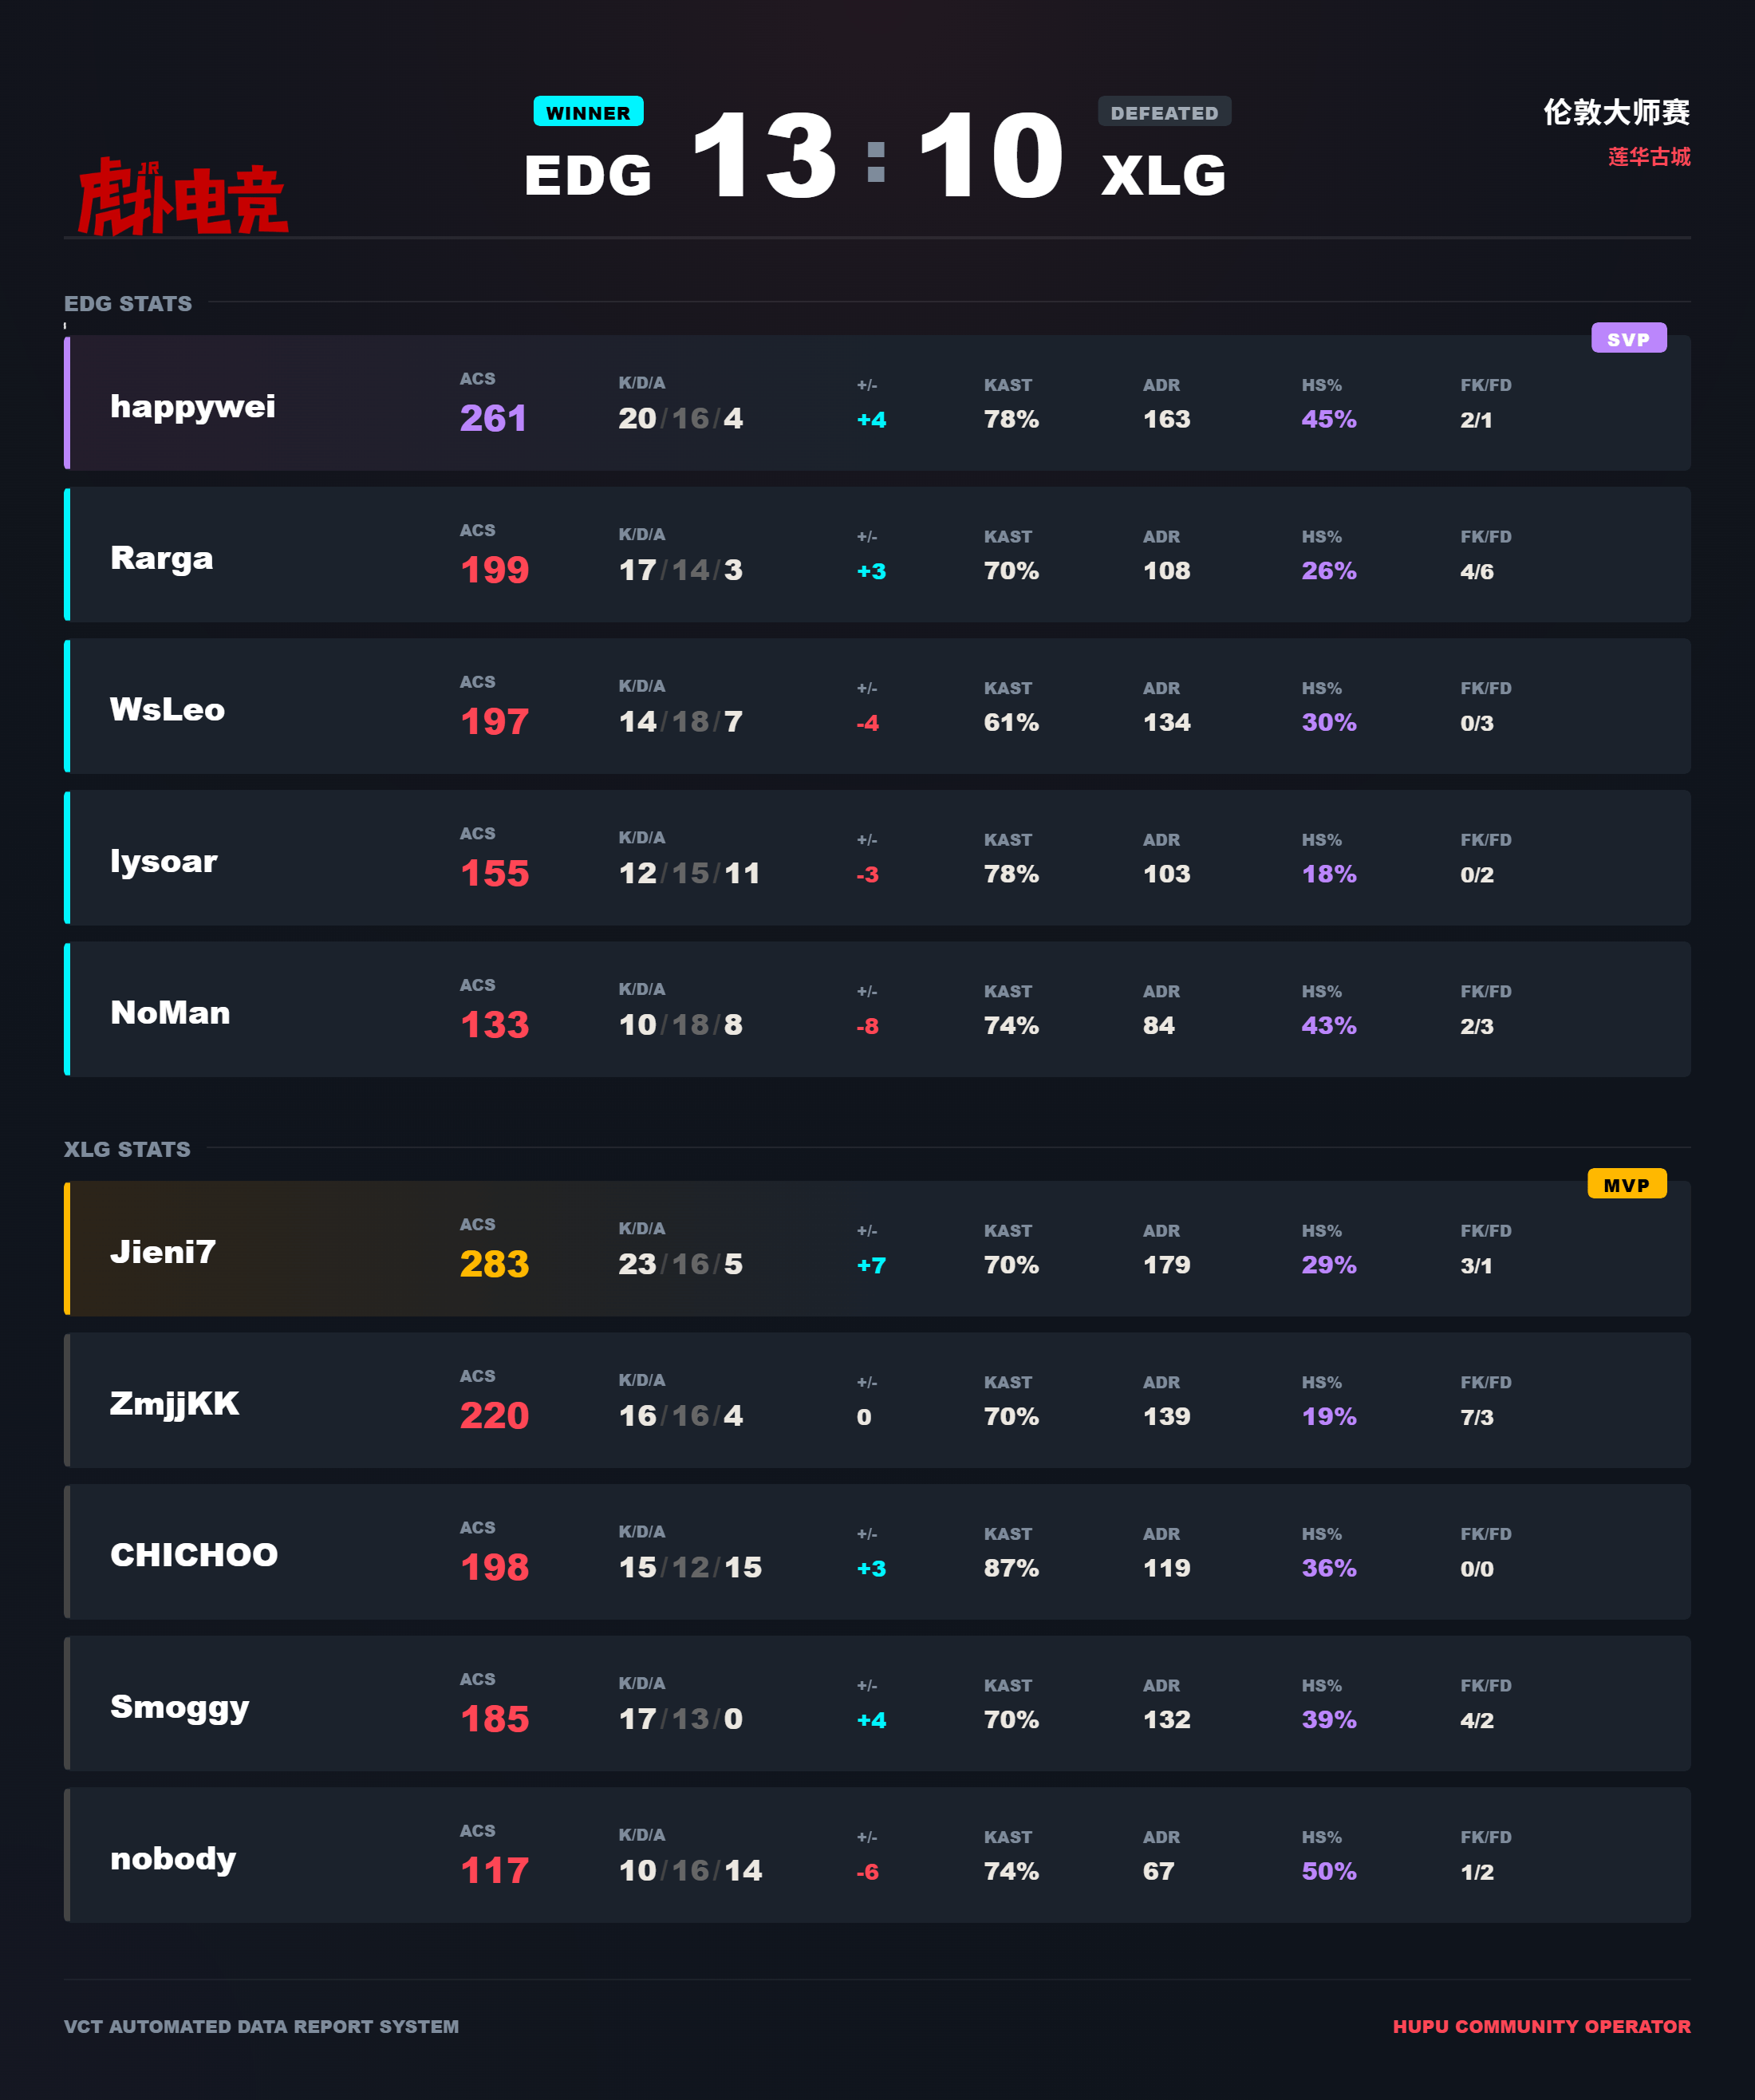
Task: Click the XLG STATS section header
Action: pos(127,1149)
